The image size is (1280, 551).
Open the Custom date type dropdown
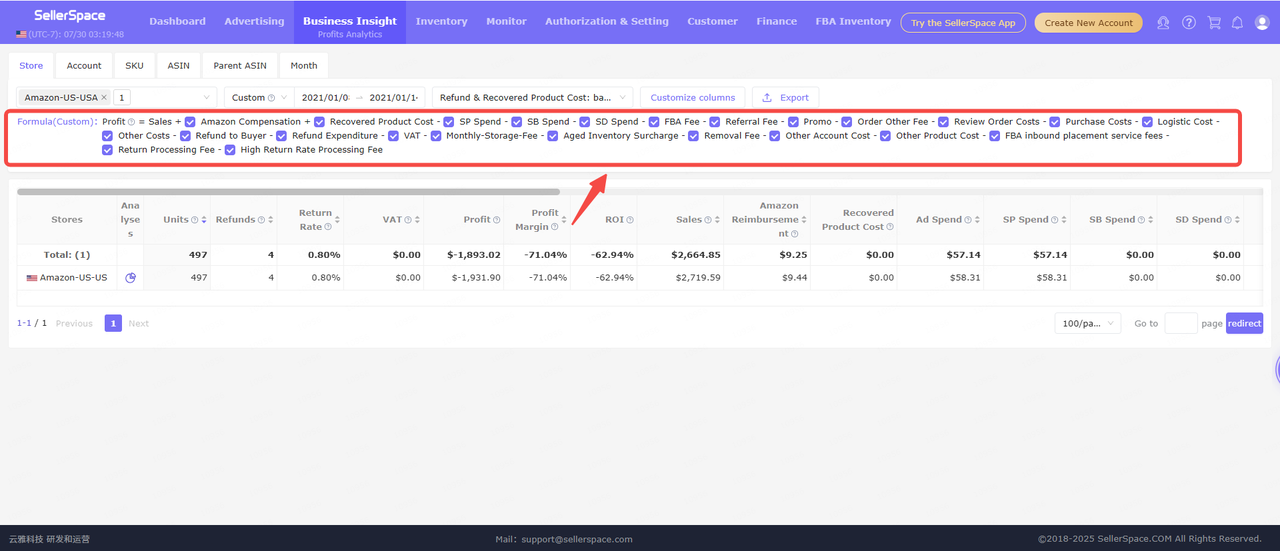click(258, 97)
